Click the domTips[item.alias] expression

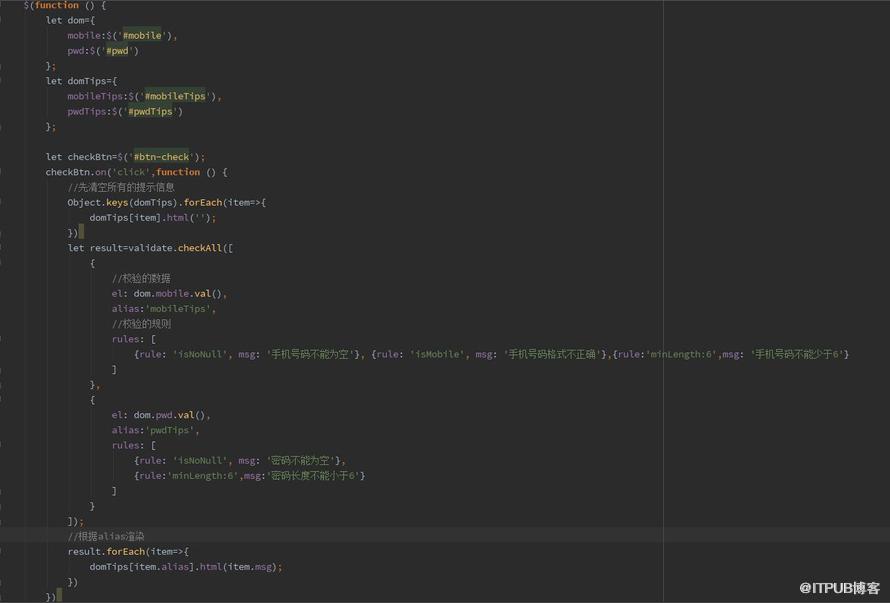coord(142,567)
